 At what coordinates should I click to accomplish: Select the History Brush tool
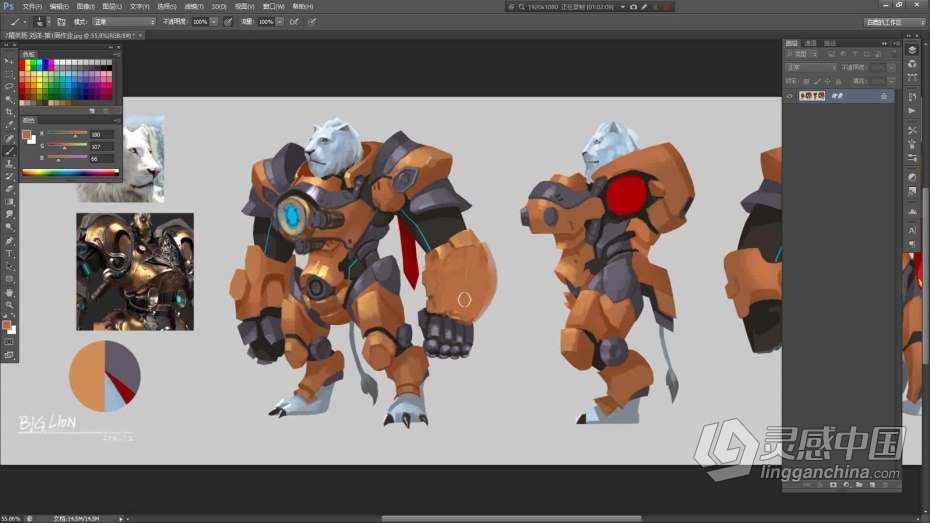(x=8, y=176)
